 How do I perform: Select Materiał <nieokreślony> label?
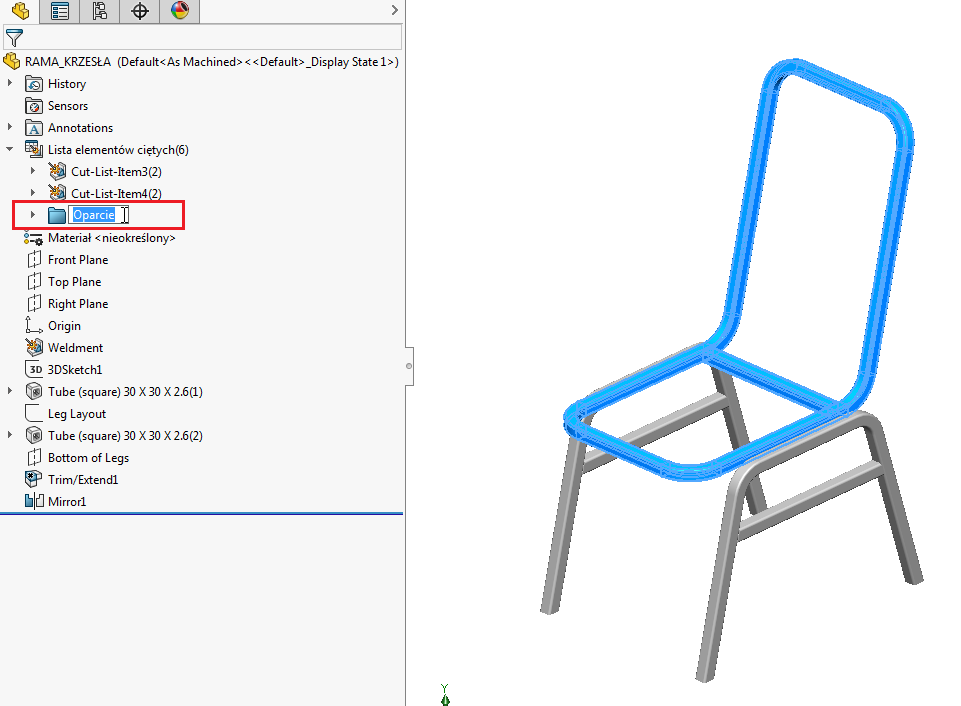pyautogui.click(x=112, y=238)
